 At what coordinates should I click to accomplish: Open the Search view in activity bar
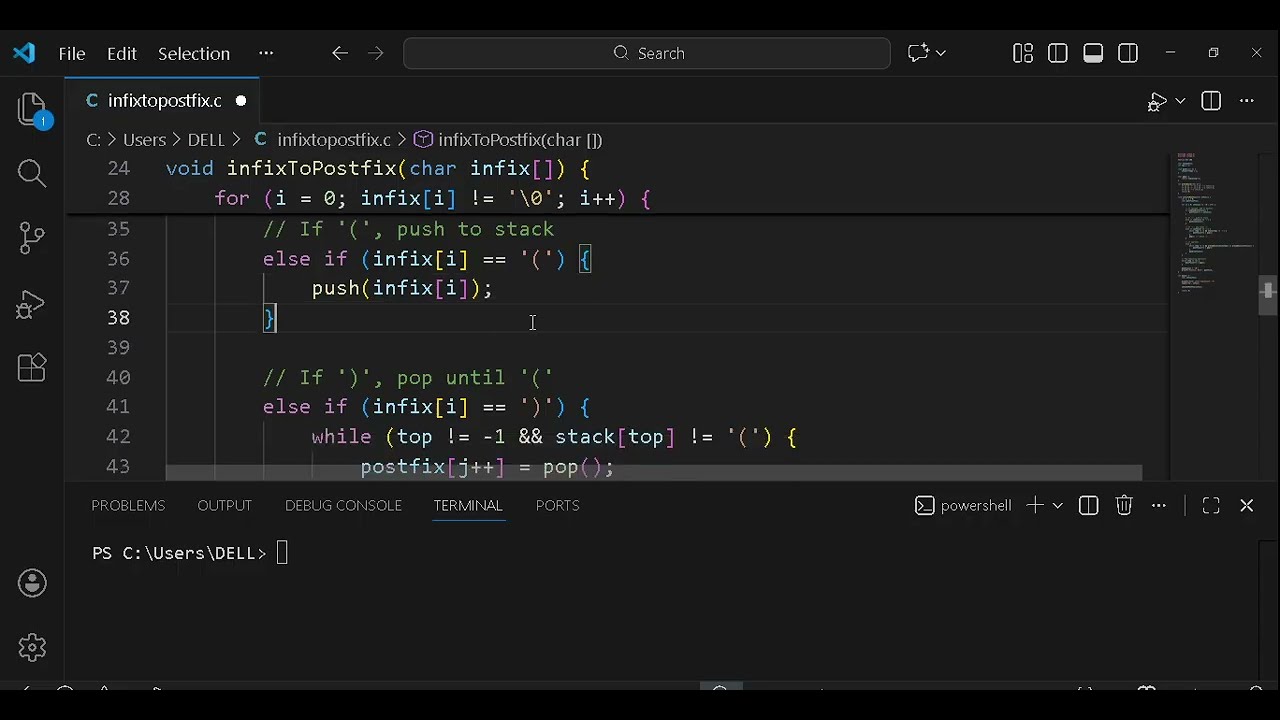pyautogui.click(x=32, y=173)
